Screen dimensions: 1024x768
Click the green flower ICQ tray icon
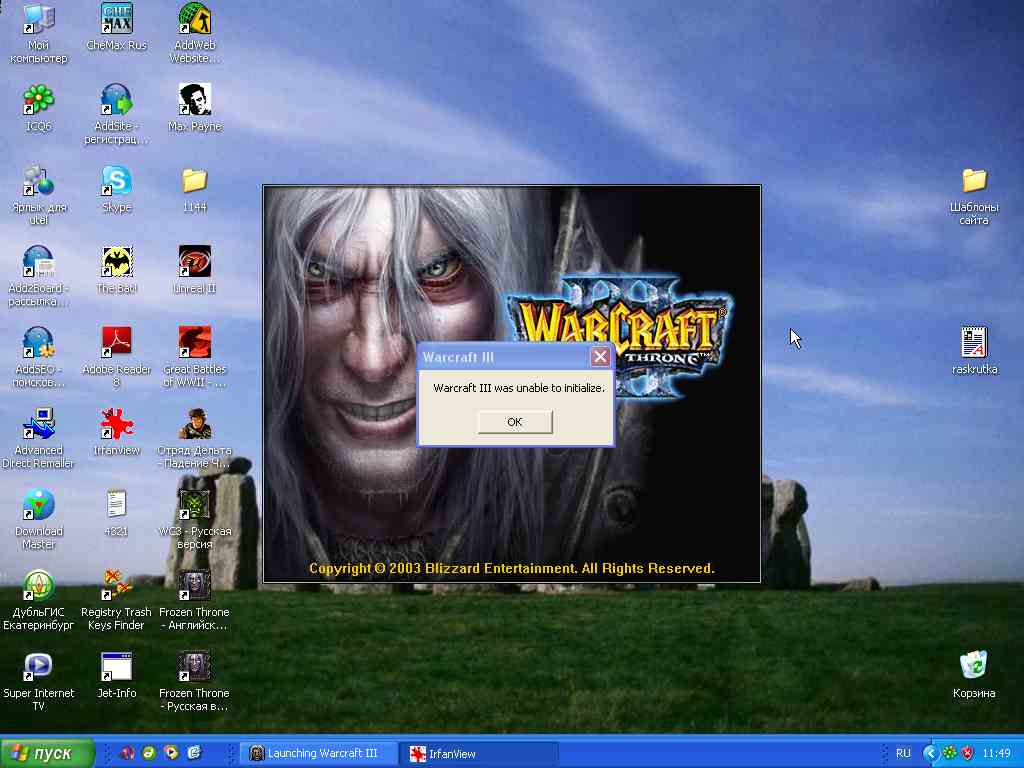[x=950, y=753]
